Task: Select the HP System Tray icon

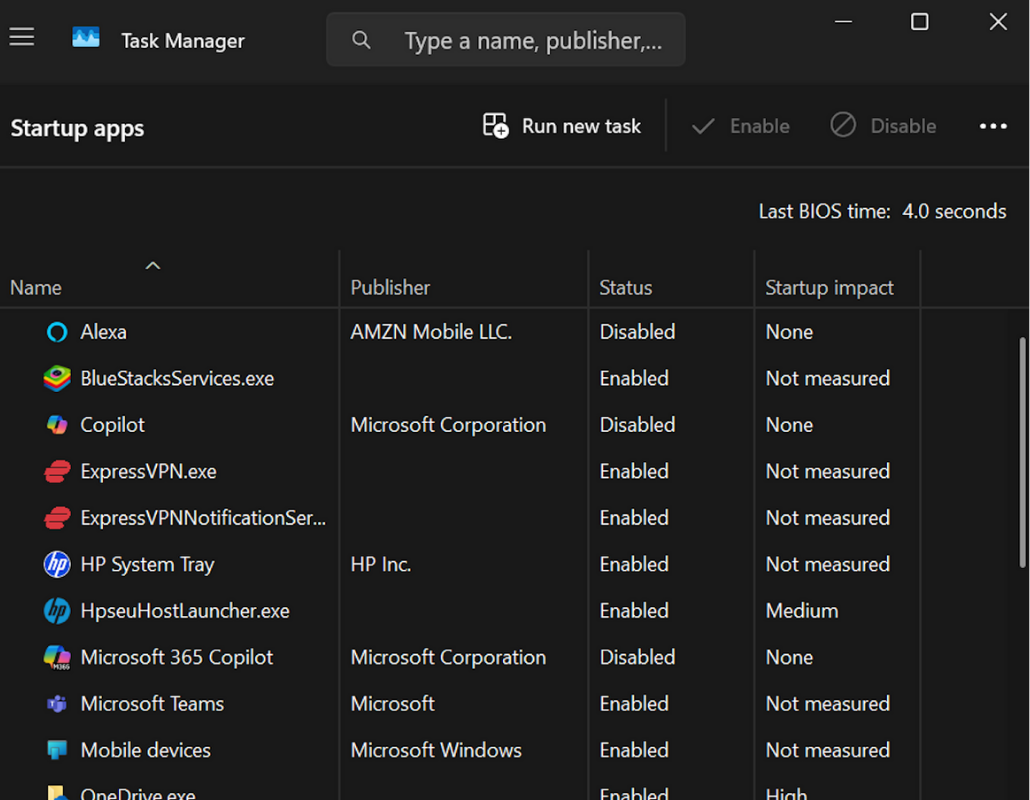Action: [56, 564]
